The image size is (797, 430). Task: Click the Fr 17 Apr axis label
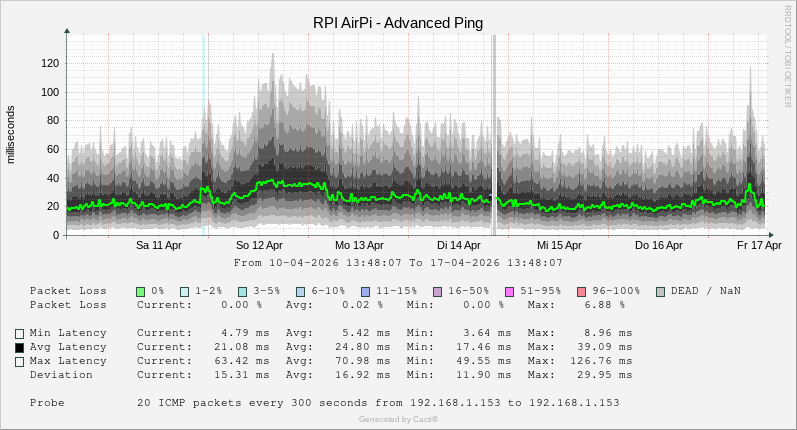click(x=759, y=245)
